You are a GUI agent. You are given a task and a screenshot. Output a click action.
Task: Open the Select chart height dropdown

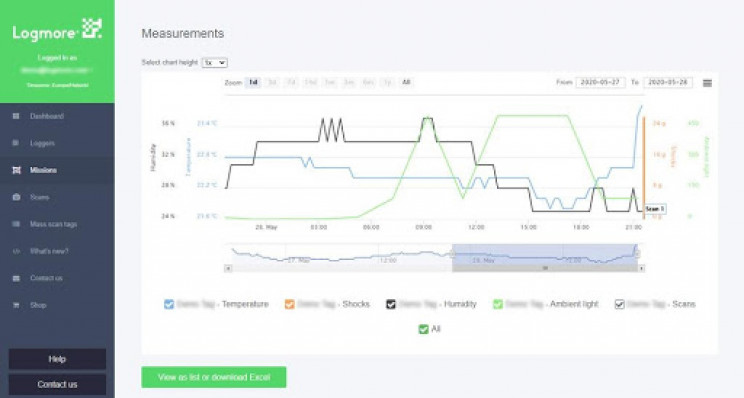pos(214,63)
